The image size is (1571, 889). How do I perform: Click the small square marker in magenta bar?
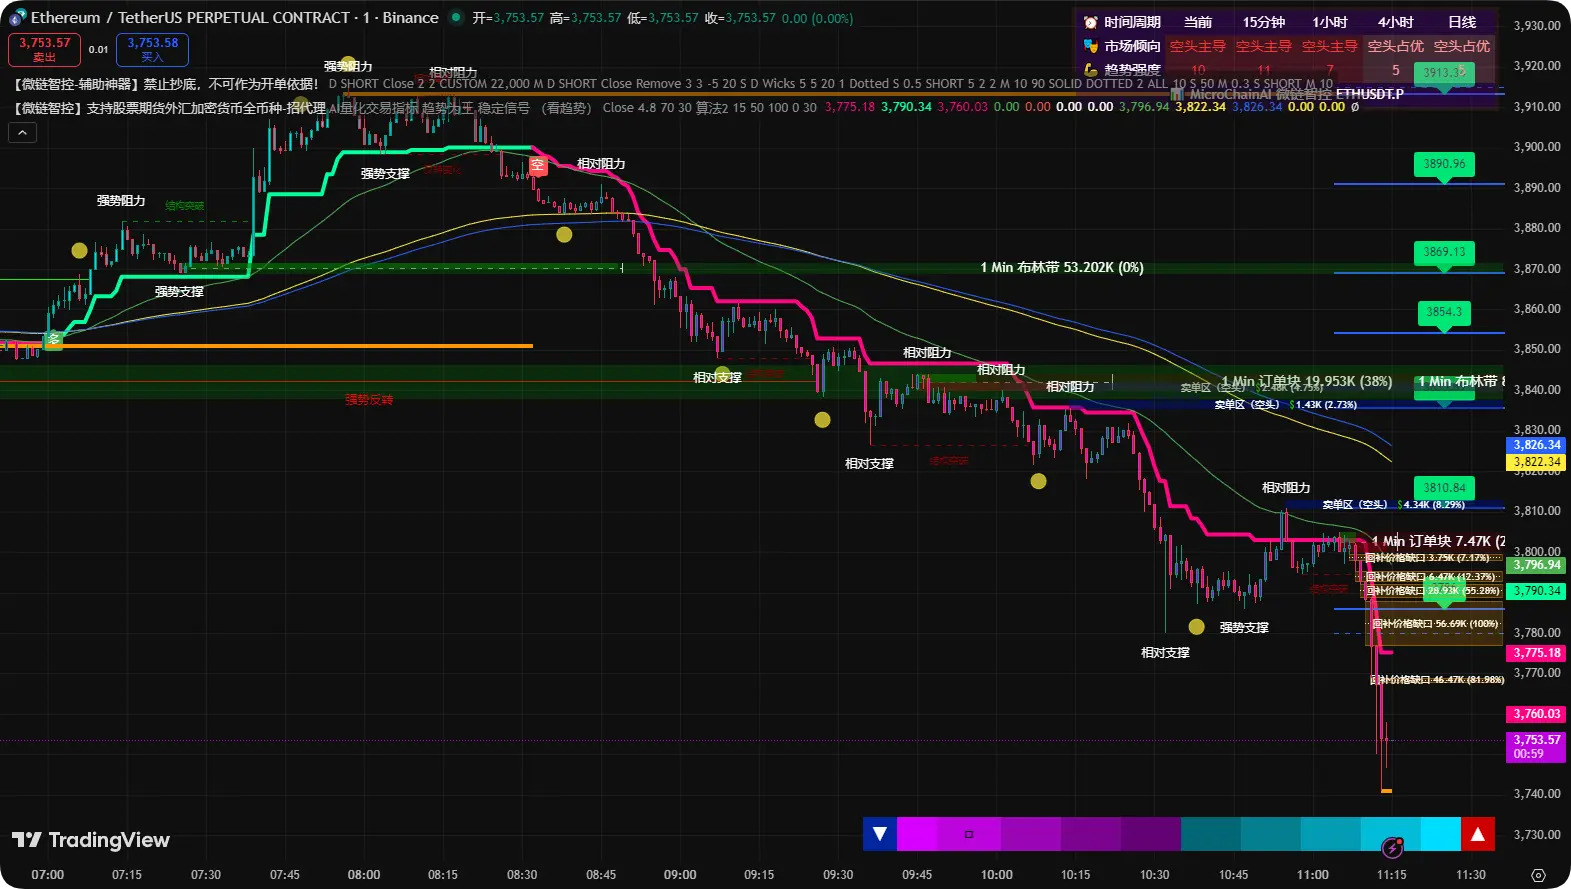968,834
